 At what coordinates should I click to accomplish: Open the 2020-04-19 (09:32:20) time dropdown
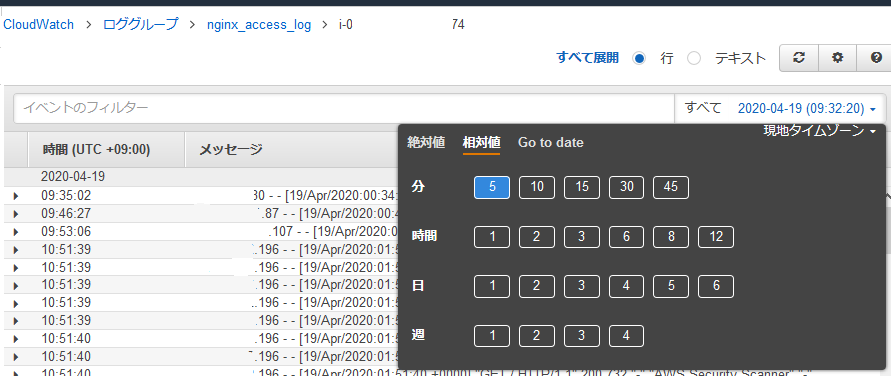806,108
